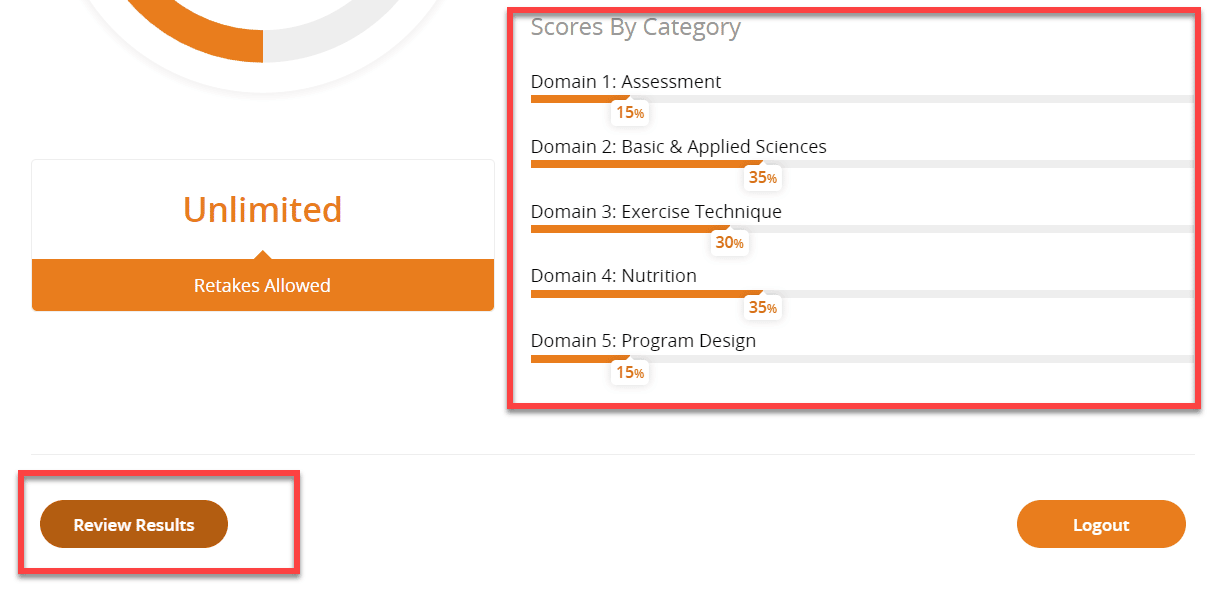The height and width of the screenshot is (605, 1229).
Task: Click the Unlimited retakes text
Action: [x=262, y=210]
